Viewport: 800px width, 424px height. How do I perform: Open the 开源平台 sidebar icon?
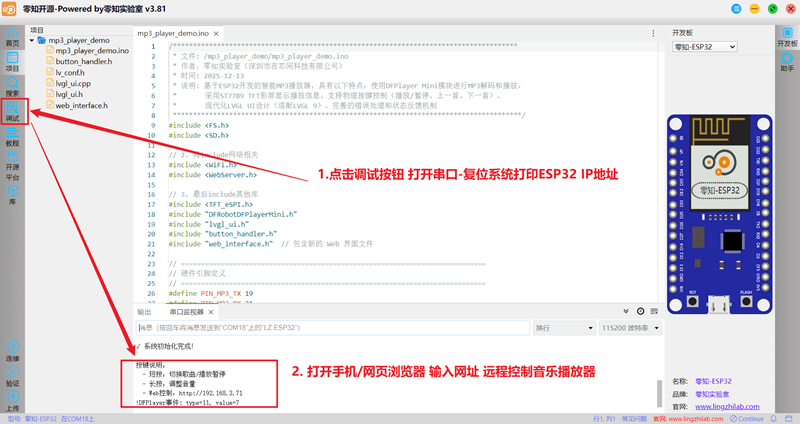point(12,166)
